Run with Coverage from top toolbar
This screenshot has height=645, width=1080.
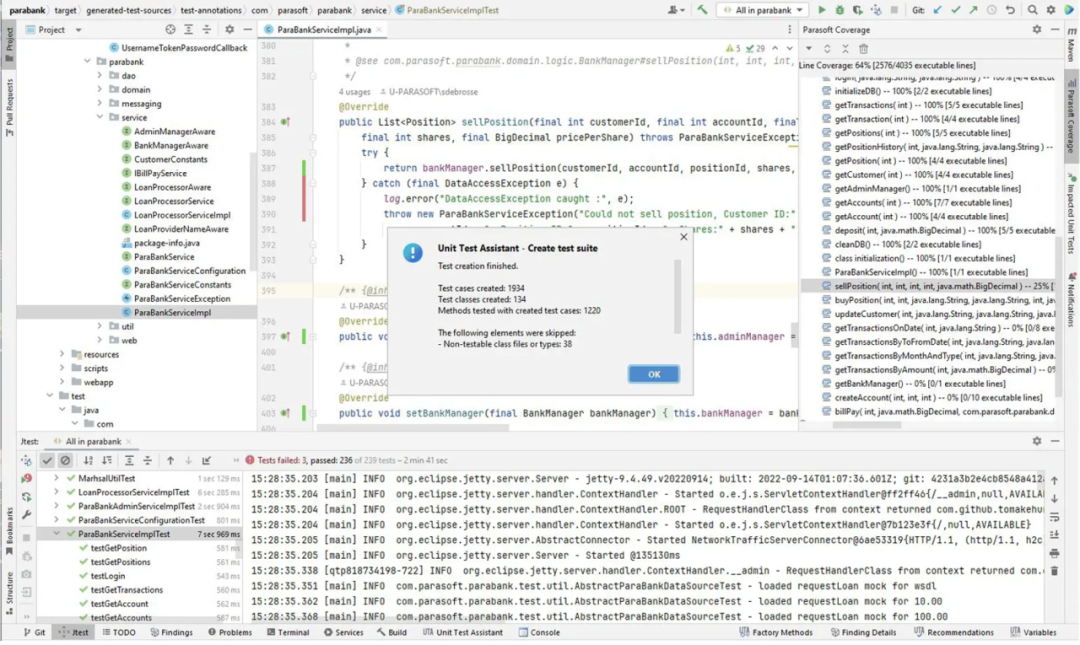tap(858, 10)
